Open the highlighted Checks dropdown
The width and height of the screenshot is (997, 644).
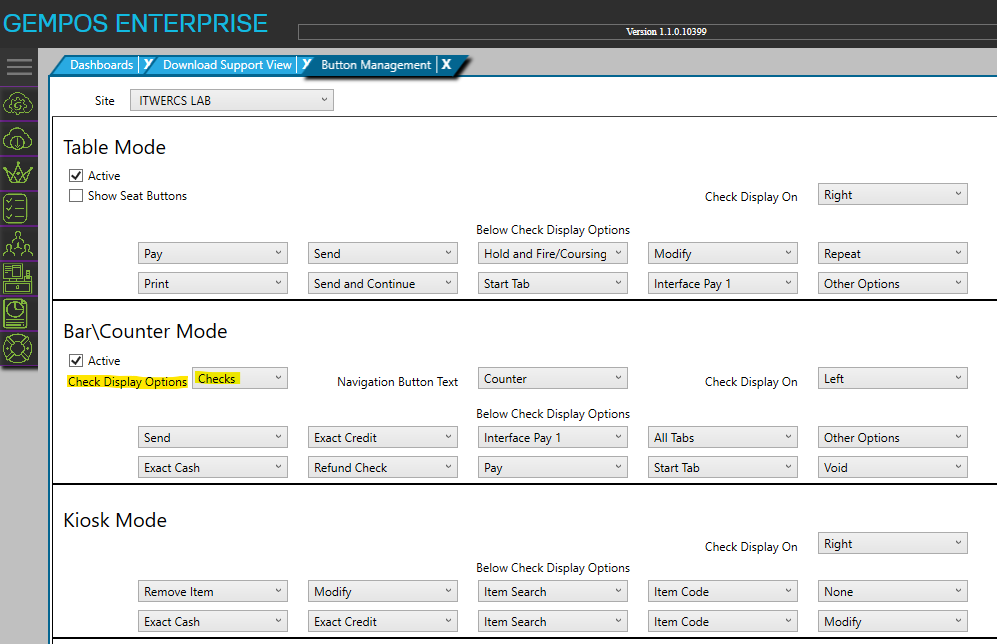pyautogui.click(x=239, y=378)
